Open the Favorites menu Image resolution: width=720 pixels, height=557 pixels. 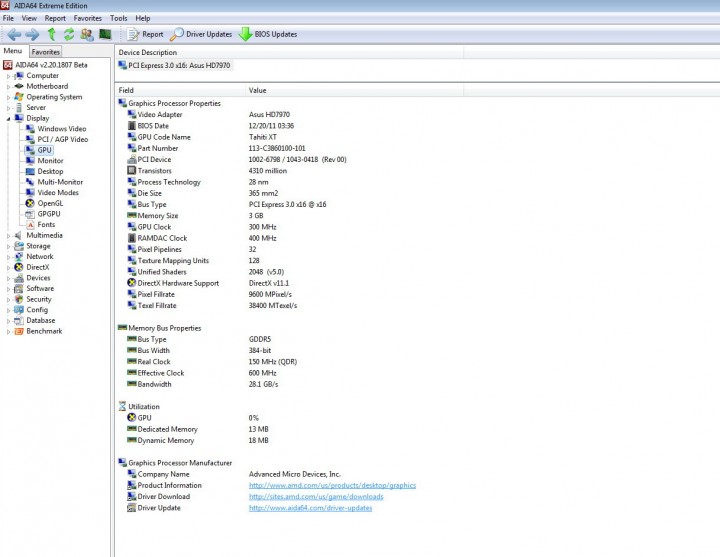[x=88, y=18]
